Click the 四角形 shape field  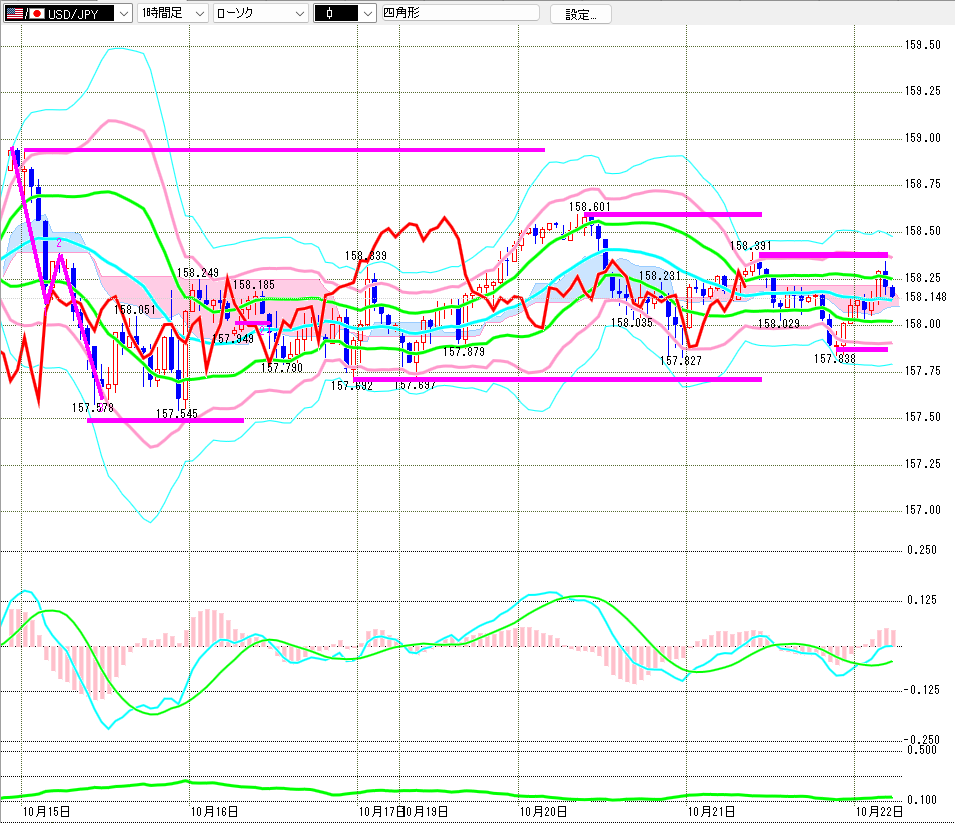coord(460,13)
